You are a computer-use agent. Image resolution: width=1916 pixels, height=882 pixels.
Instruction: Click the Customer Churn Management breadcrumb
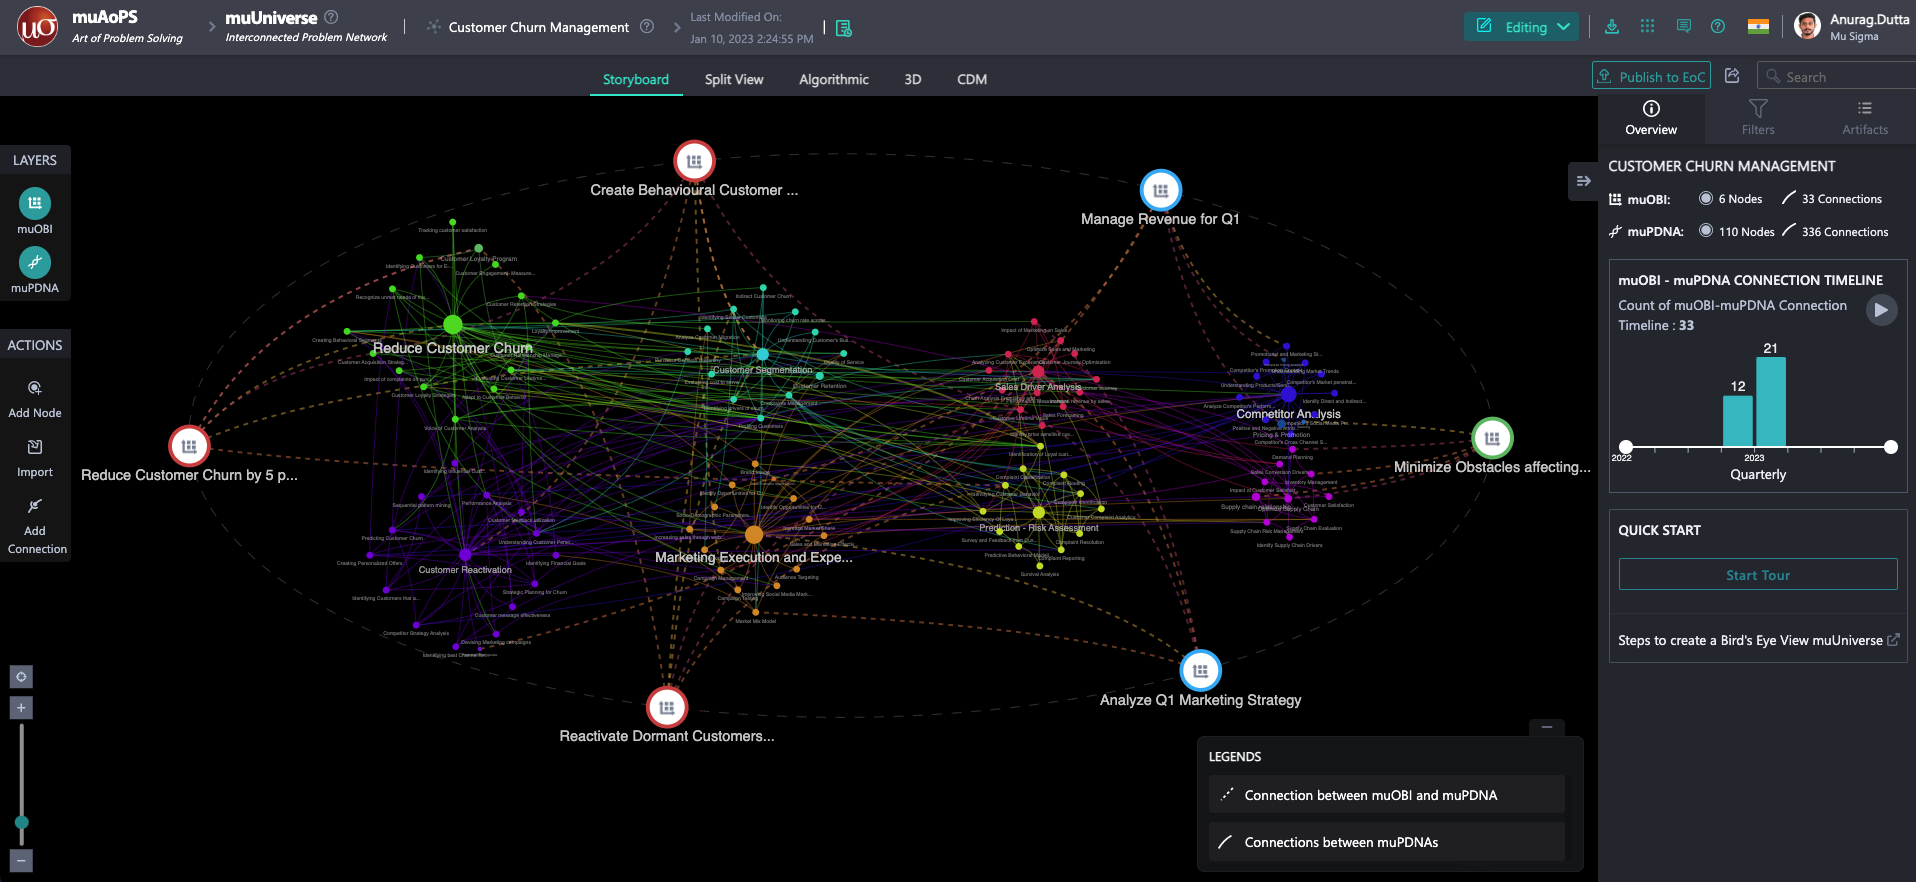coord(538,27)
